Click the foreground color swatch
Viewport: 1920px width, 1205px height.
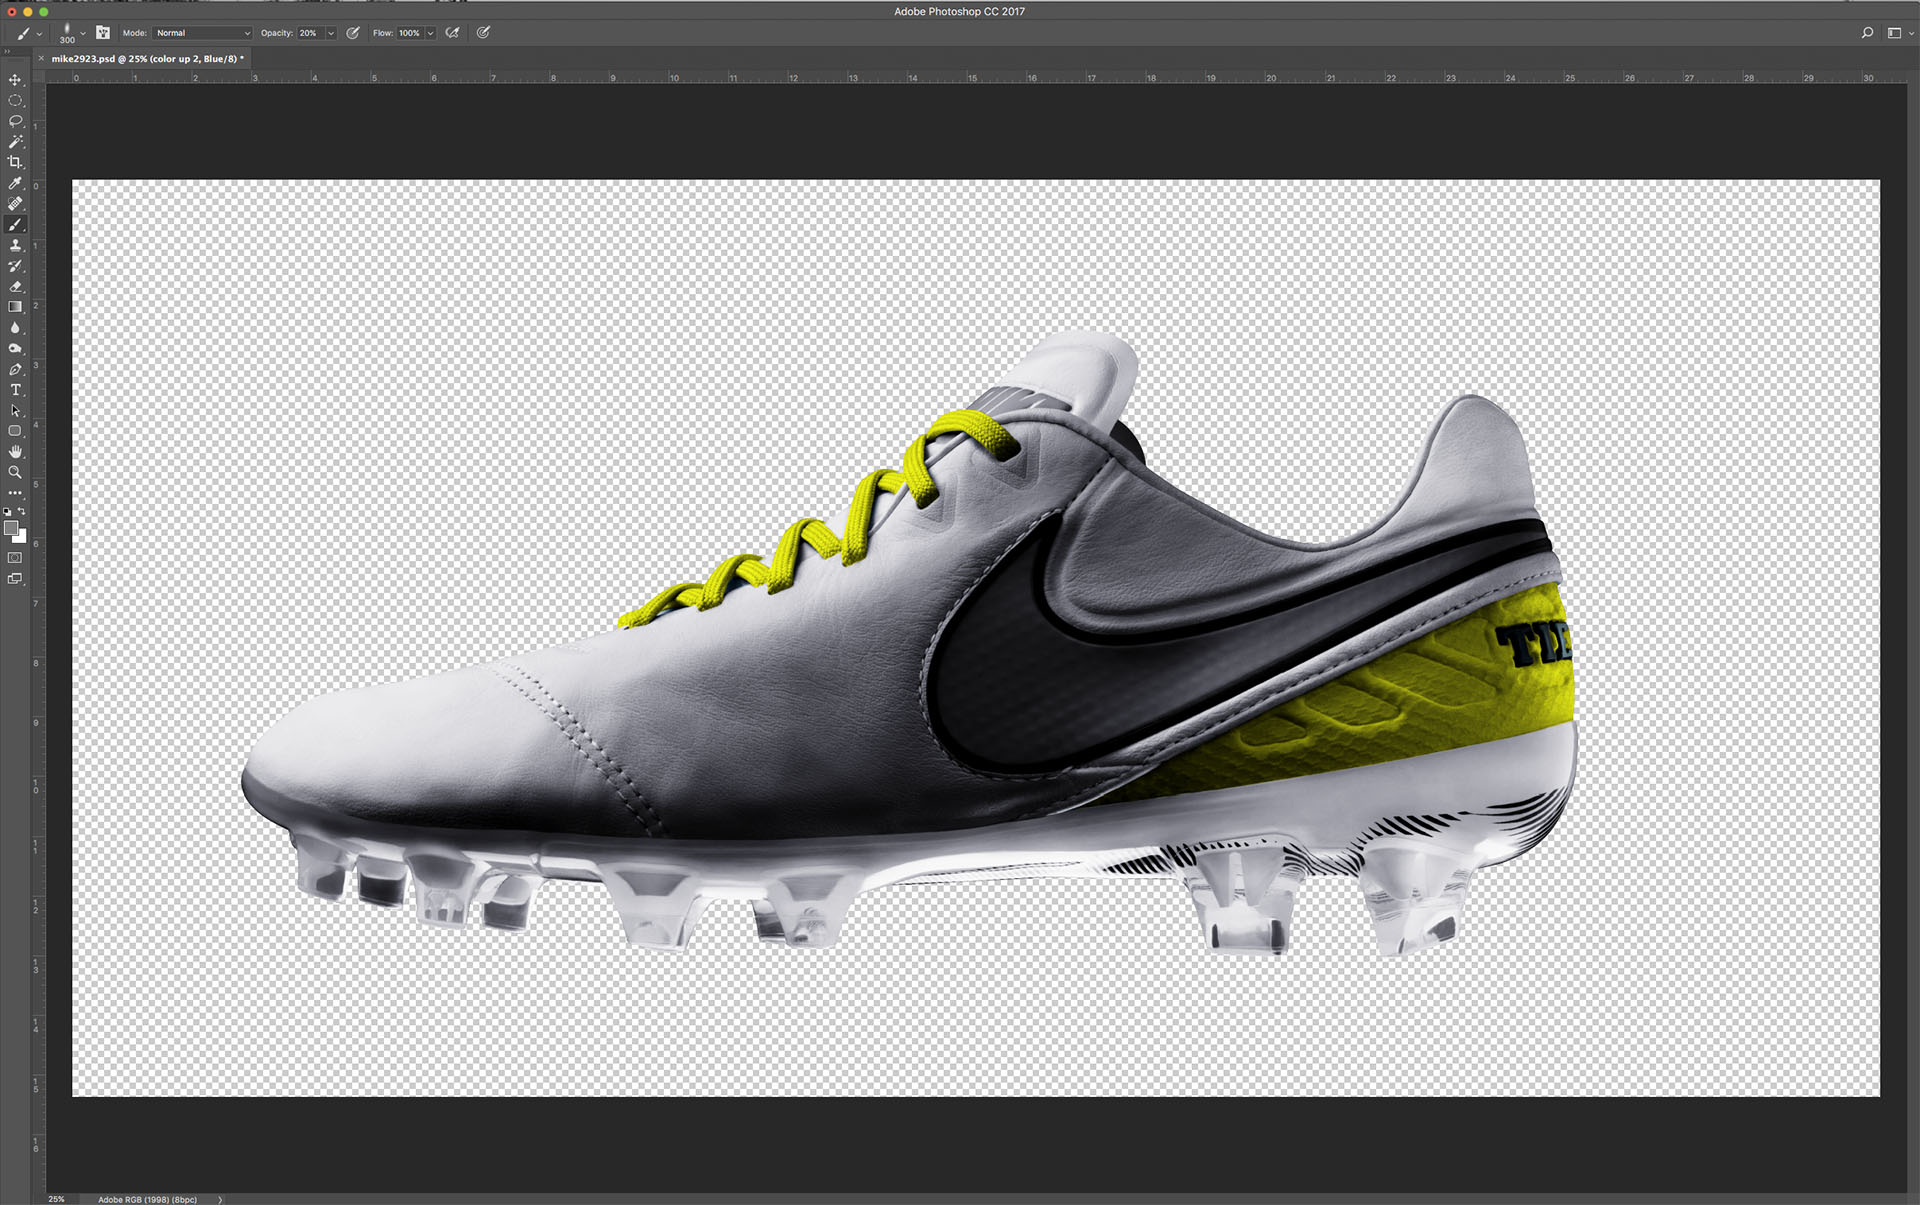click(x=11, y=528)
